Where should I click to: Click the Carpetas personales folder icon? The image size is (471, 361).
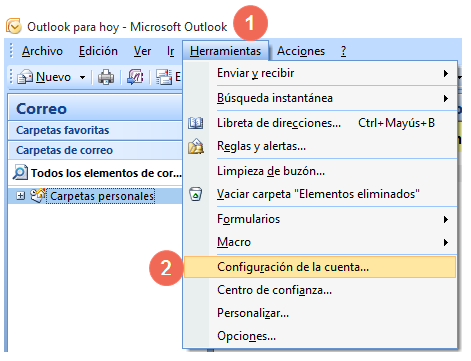pyautogui.click(x=38, y=195)
